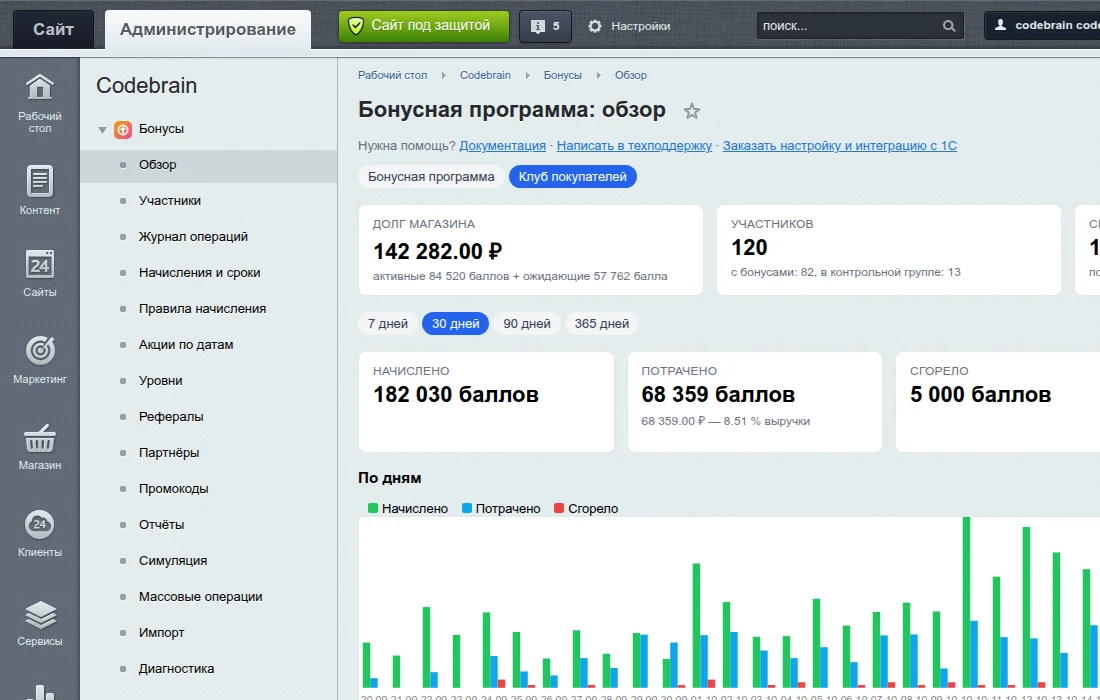Toggle green Начислено legend swatch

(373, 508)
